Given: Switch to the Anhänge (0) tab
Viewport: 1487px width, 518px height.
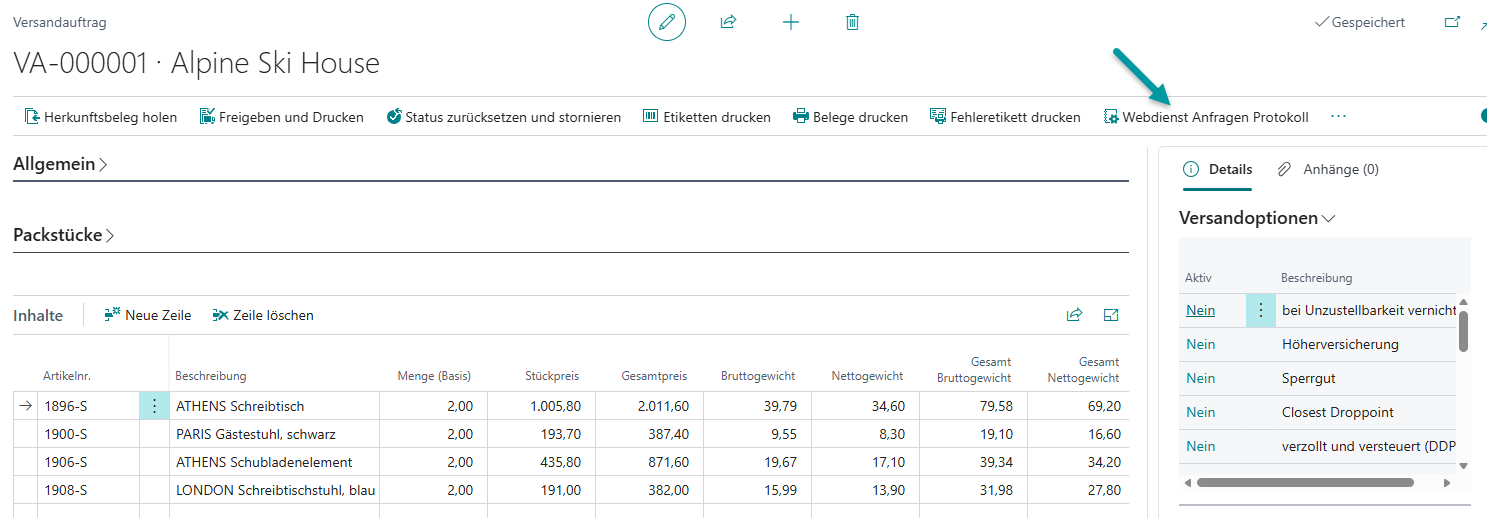Looking at the screenshot, I should point(1329,170).
